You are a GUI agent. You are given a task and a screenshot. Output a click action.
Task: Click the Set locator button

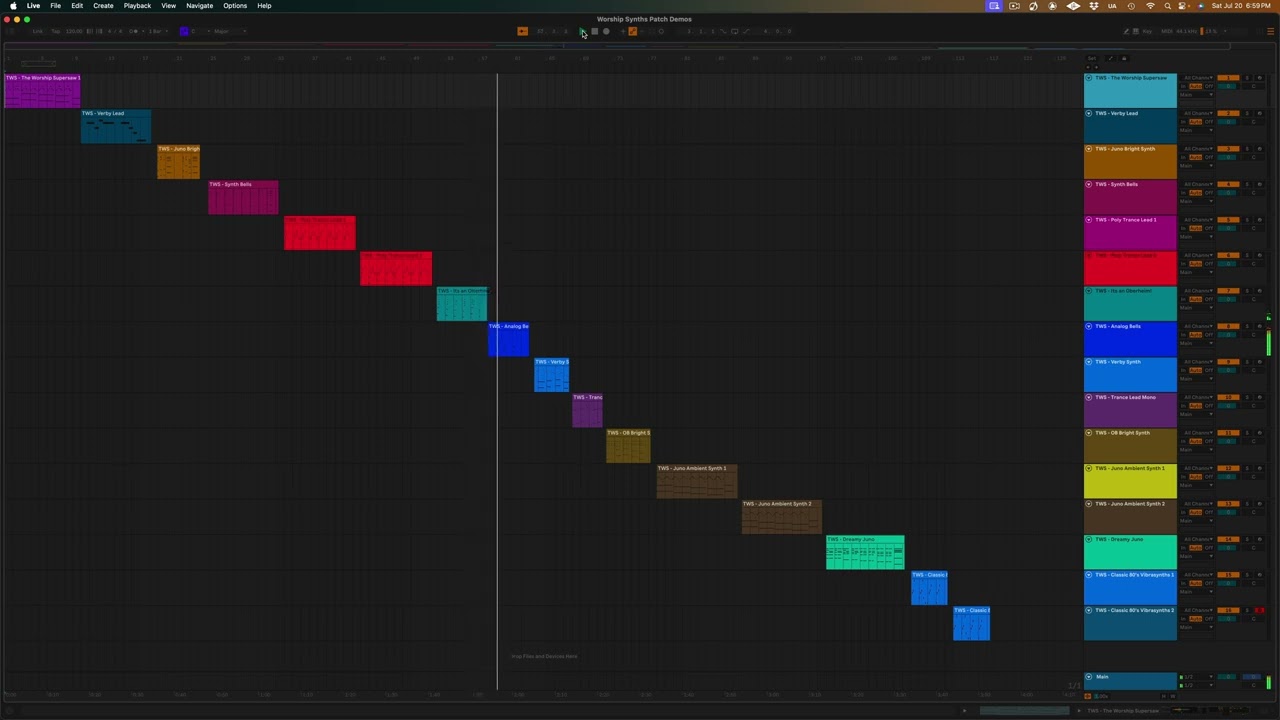pyautogui.click(x=1092, y=58)
